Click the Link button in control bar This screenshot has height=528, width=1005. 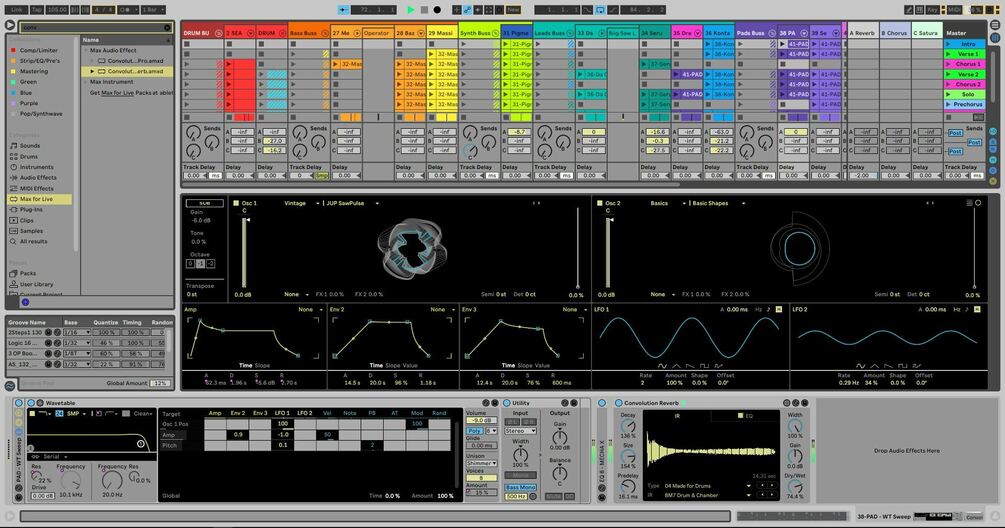(x=17, y=10)
